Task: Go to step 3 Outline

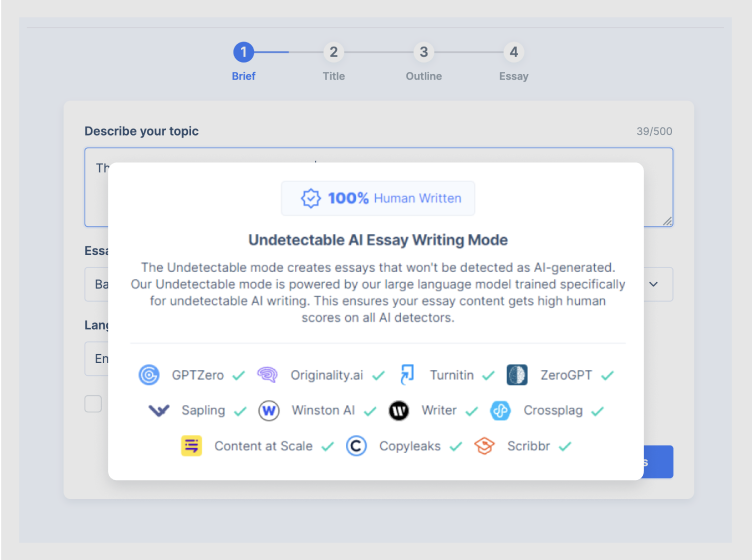Action: (423, 52)
